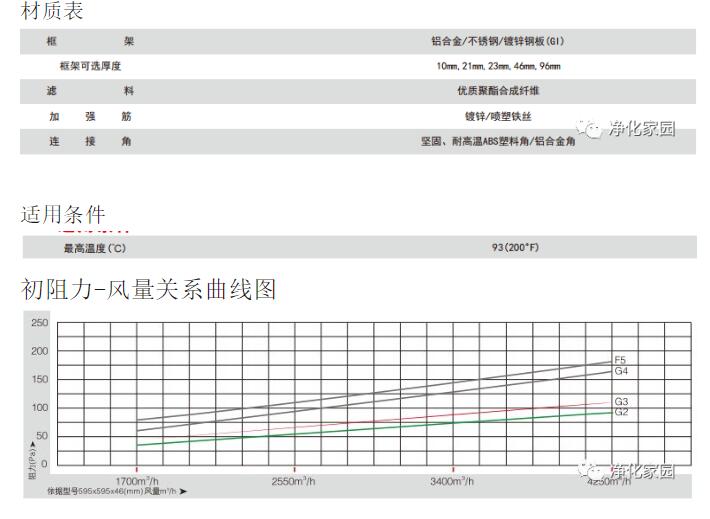Click the red tick mark above 1700m³/h
The image size is (710, 519).
[135, 468]
